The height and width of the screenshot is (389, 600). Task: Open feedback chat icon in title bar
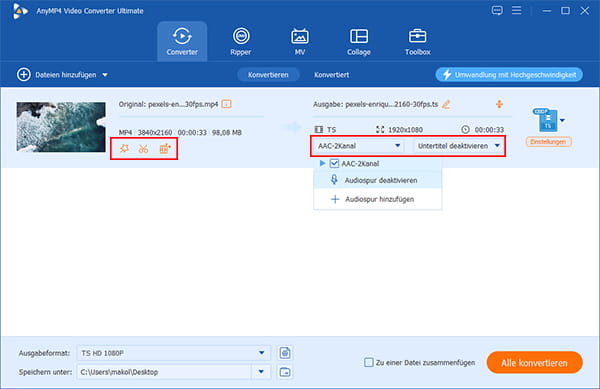point(497,10)
